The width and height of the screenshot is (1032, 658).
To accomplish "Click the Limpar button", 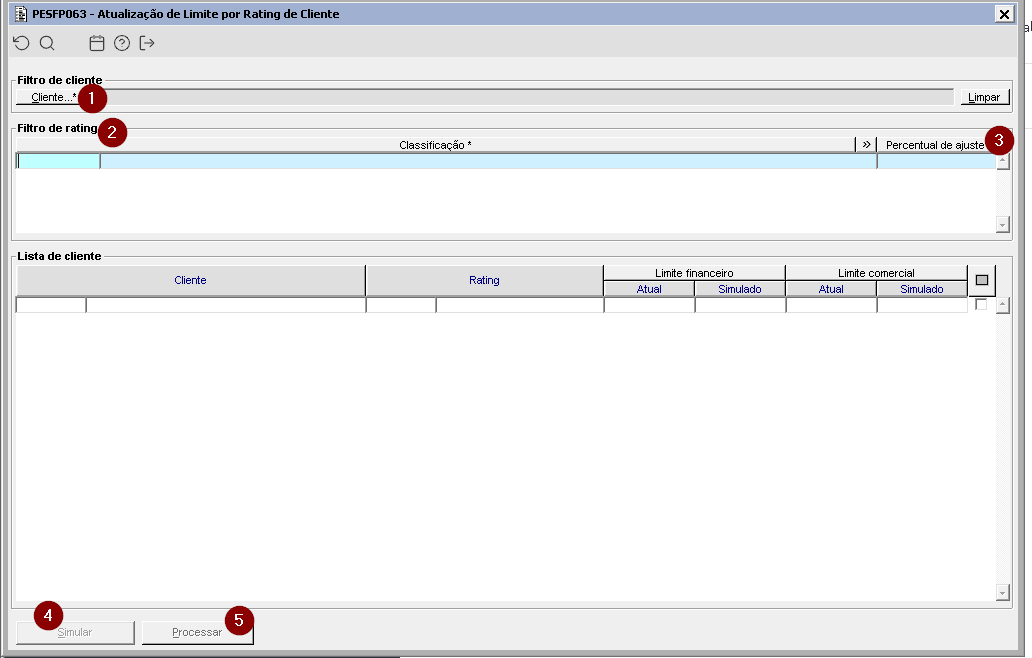I will pos(984,97).
